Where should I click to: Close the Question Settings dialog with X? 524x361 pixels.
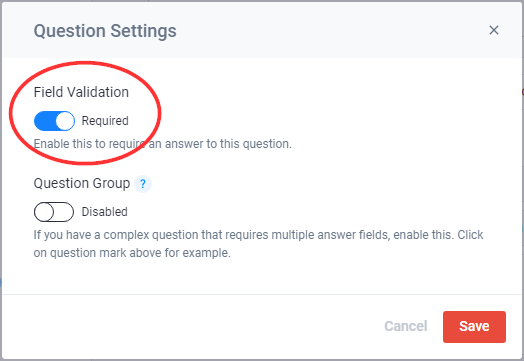(494, 30)
